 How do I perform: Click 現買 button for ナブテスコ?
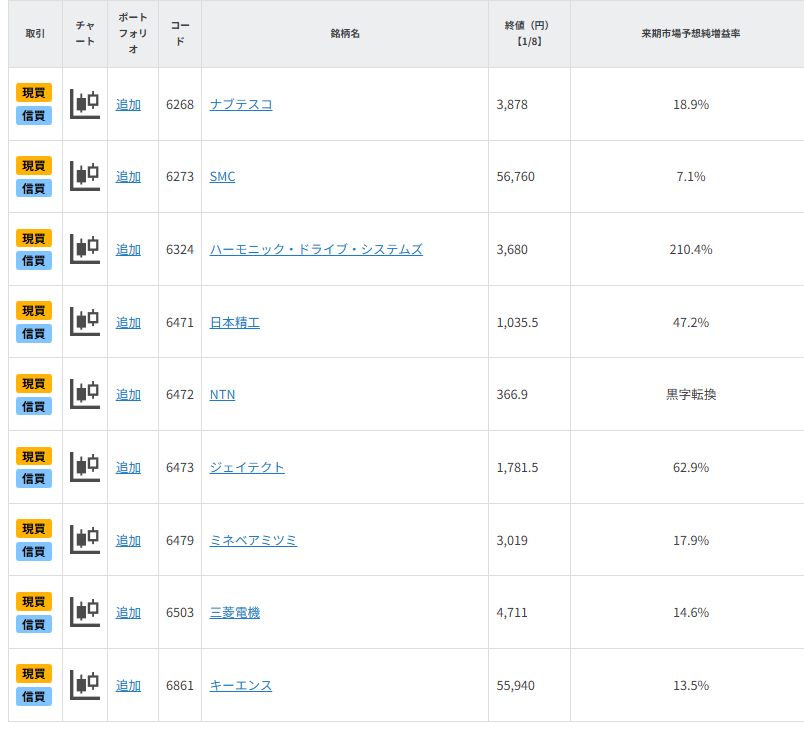pos(34,93)
